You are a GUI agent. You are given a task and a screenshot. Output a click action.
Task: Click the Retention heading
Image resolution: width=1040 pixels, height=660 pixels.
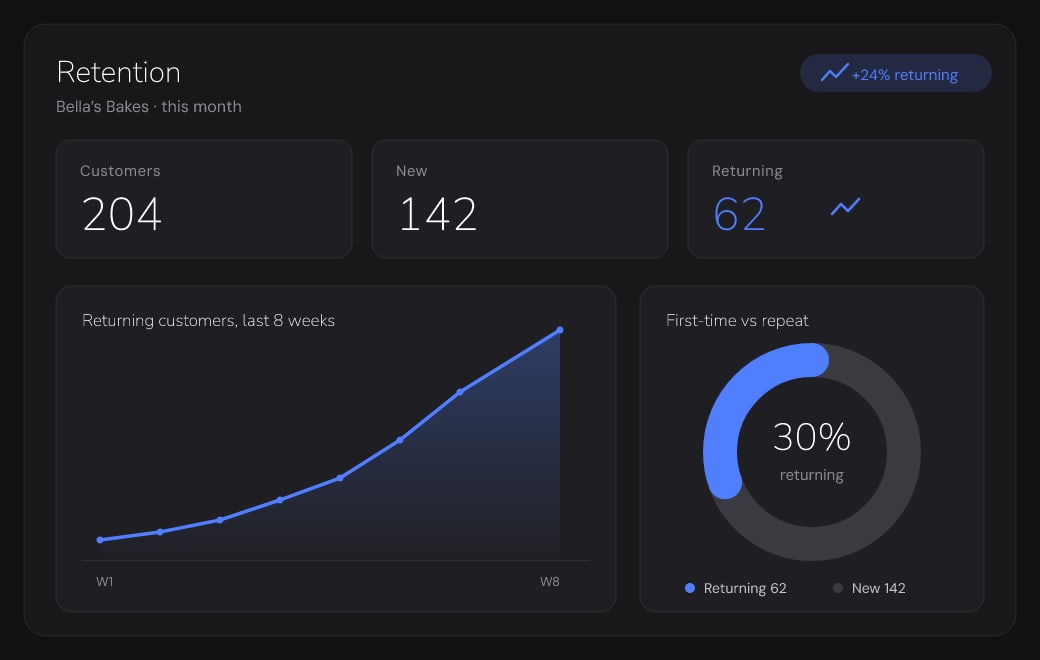point(119,72)
